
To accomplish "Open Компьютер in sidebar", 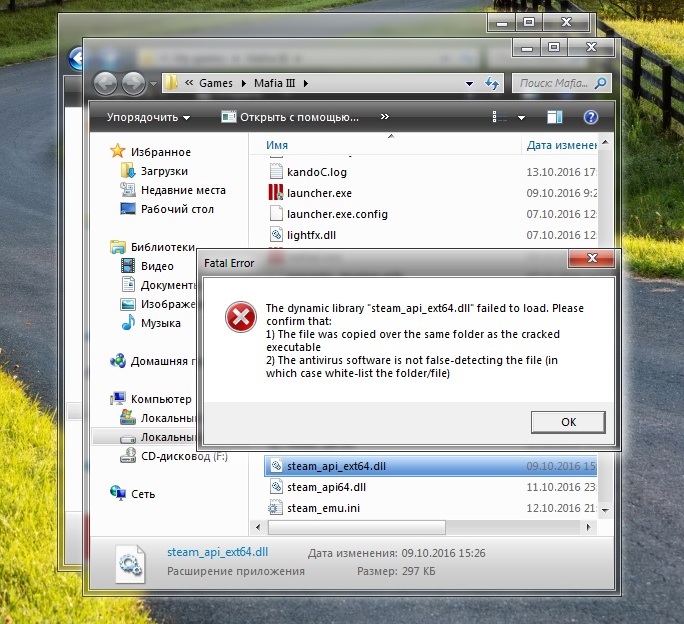I will pos(161,399).
